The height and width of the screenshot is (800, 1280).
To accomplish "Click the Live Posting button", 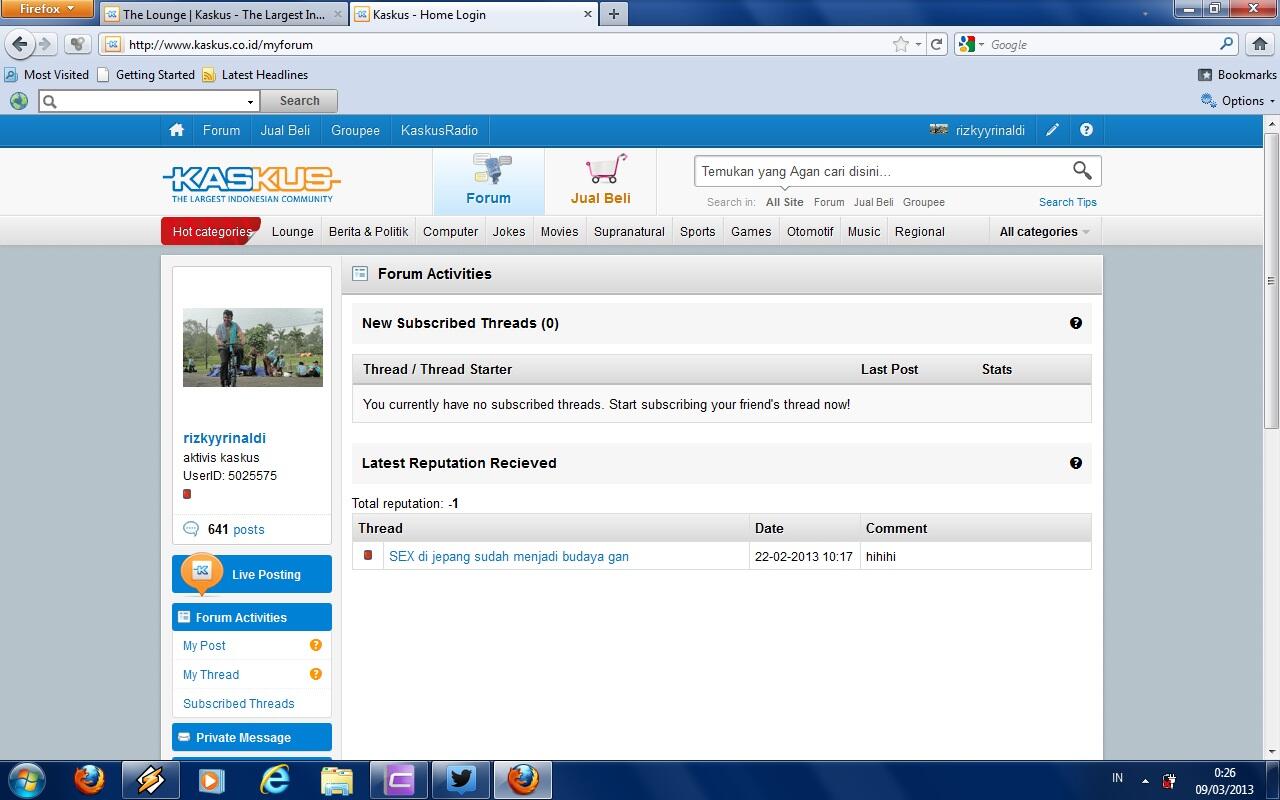I will (x=252, y=574).
